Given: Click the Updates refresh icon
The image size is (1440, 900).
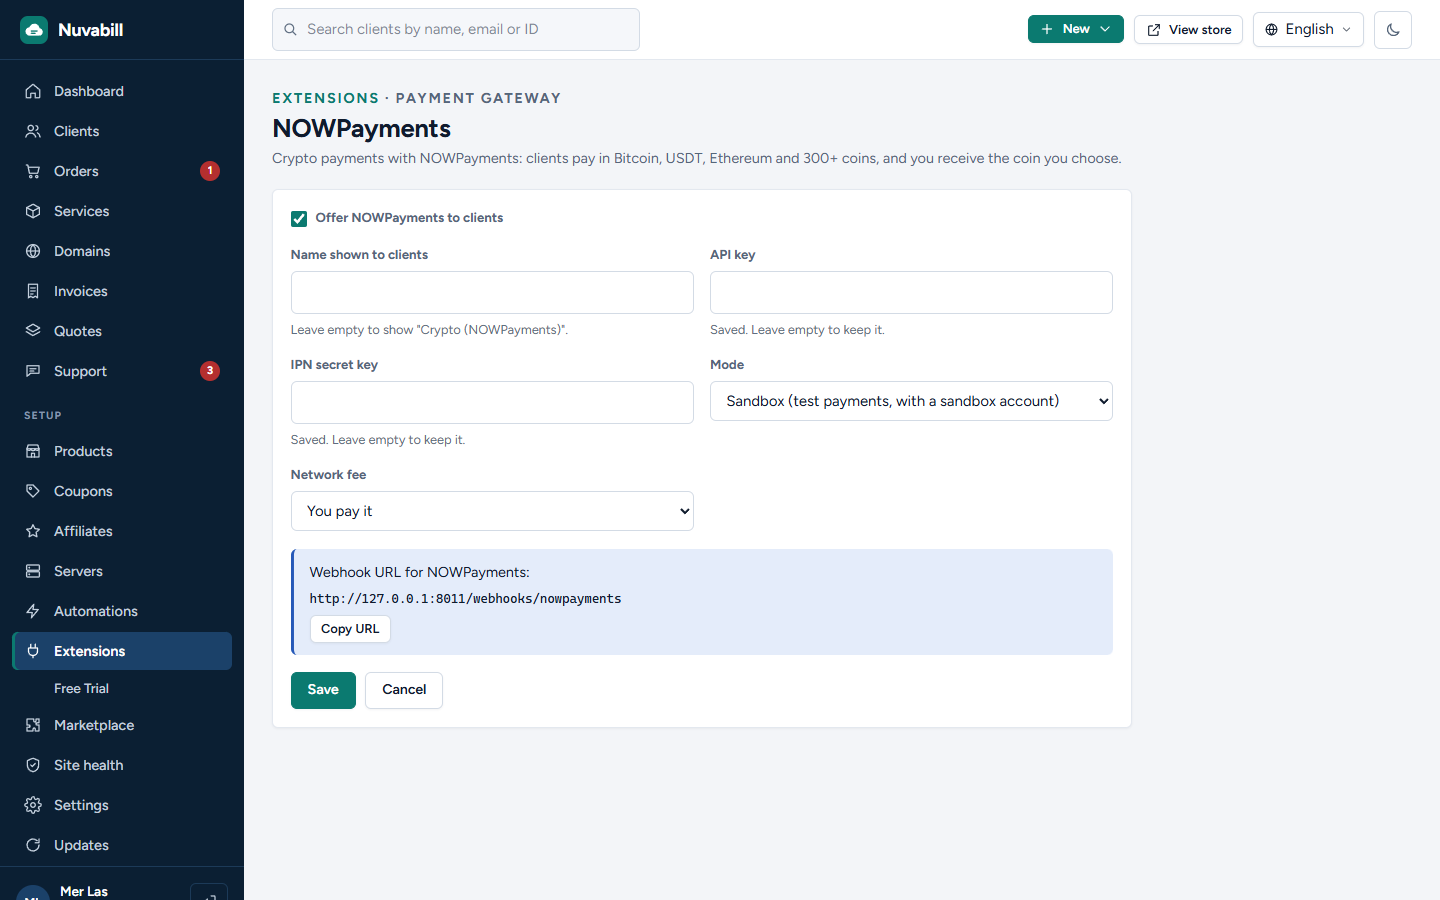Looking at the screenshot, I should (x=33, y=845).
